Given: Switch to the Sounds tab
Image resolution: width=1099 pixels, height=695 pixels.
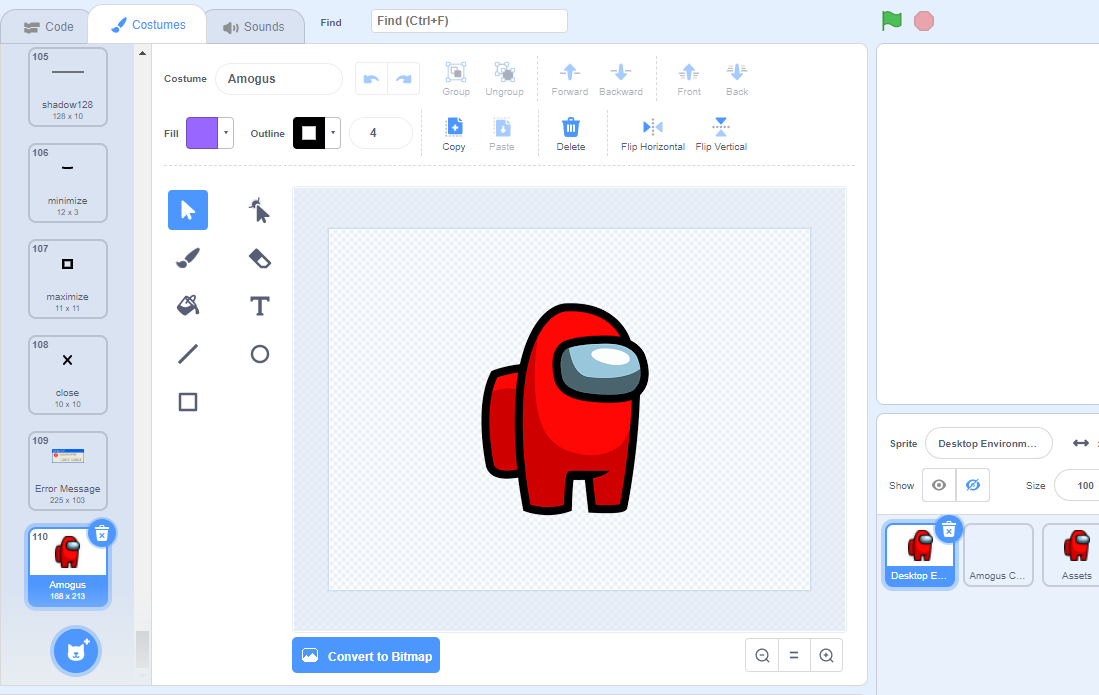Looking at the screenshot, I should (x=254, y=27).
